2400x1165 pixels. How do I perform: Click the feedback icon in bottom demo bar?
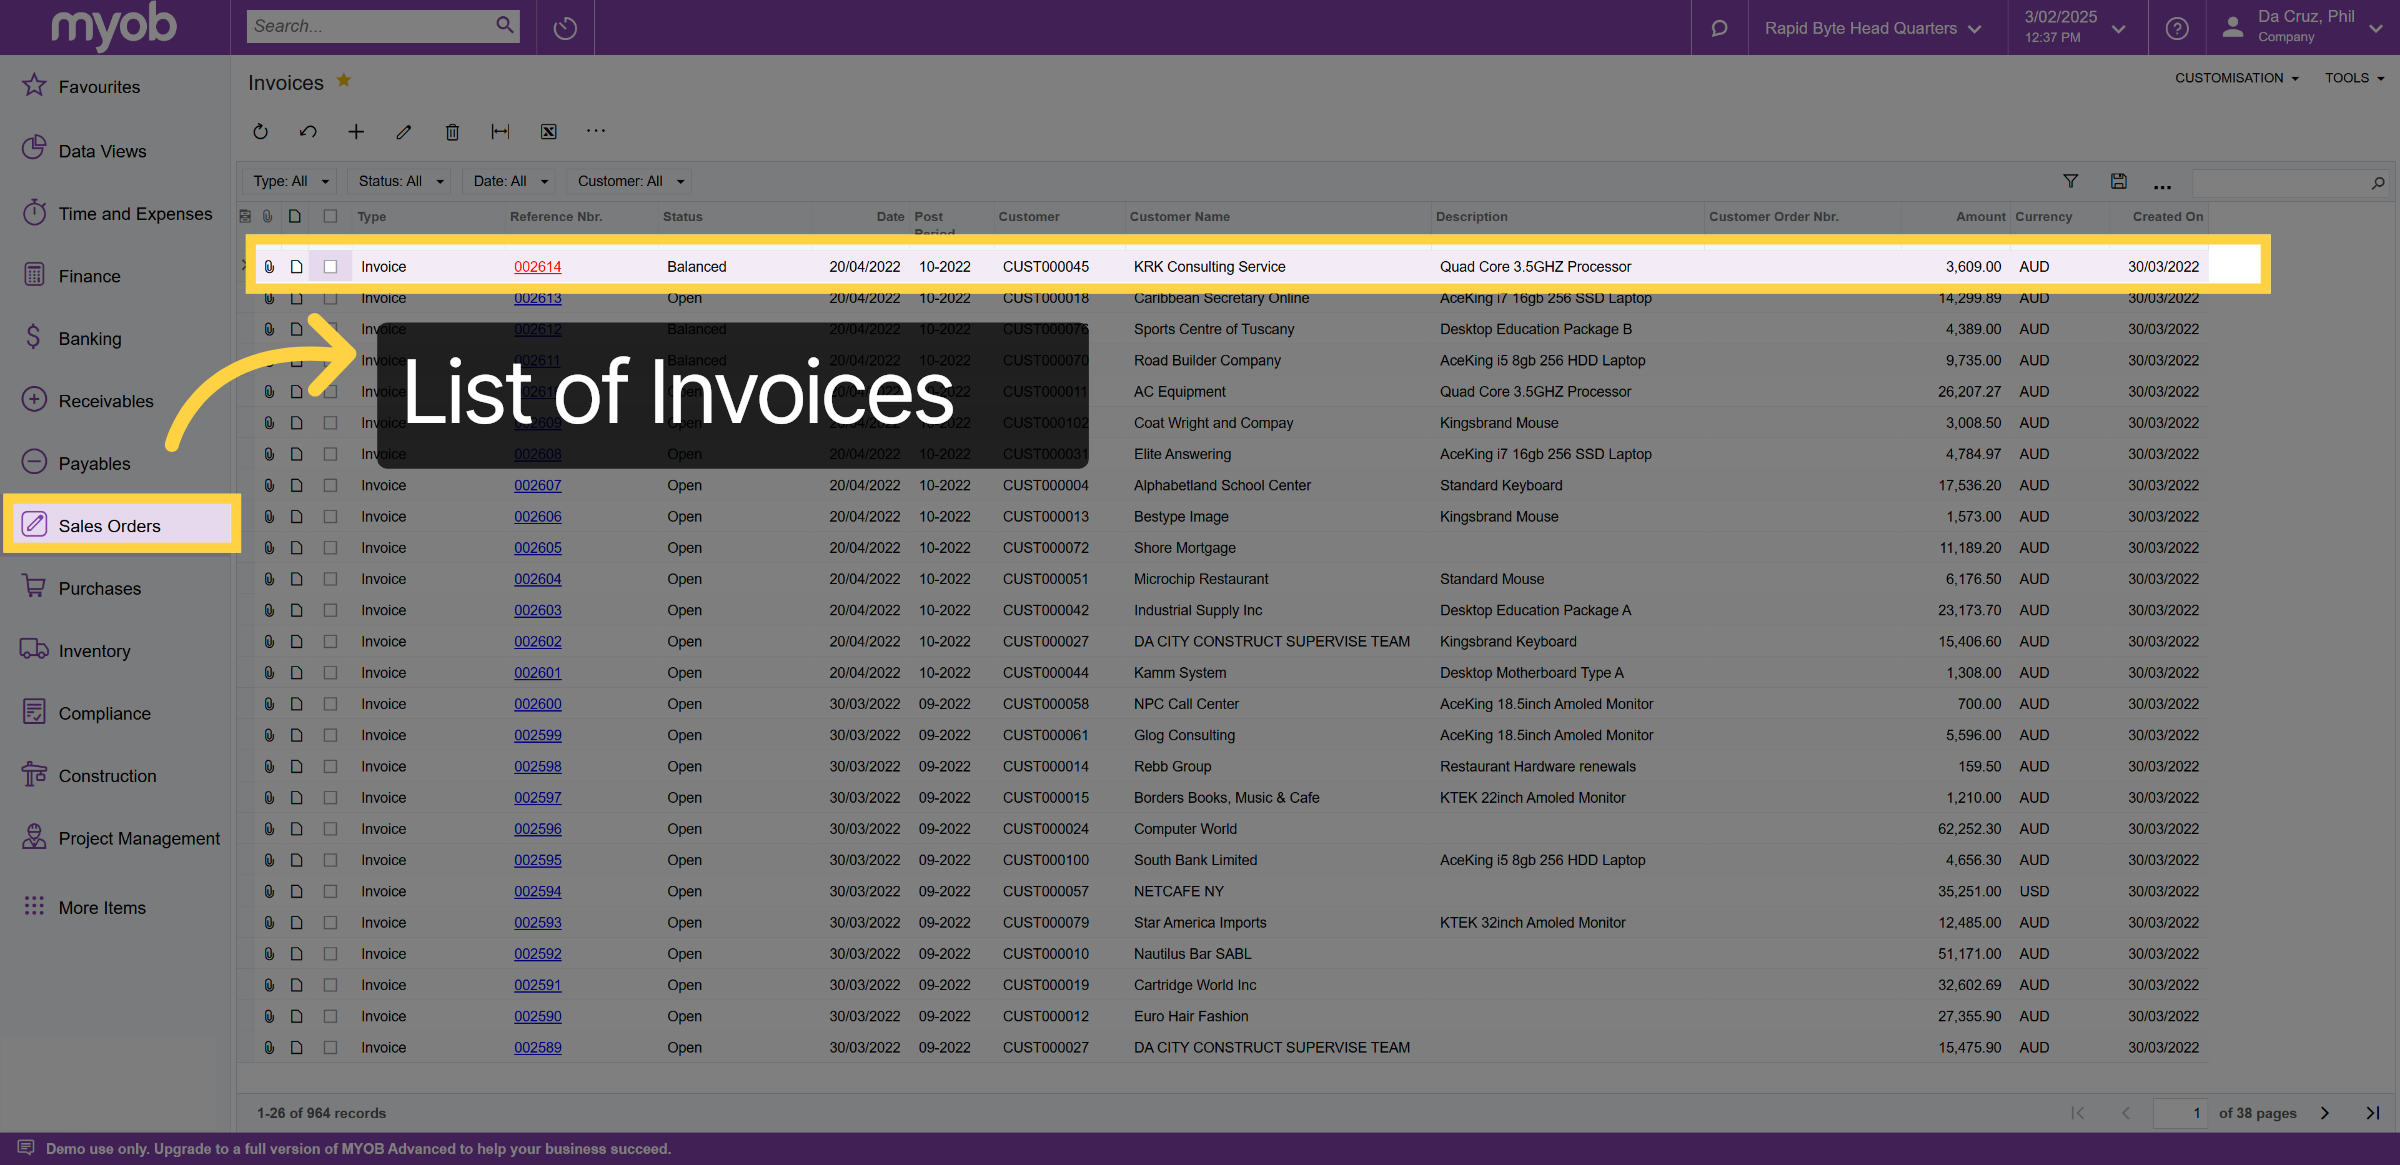[x=26, y=1148]
